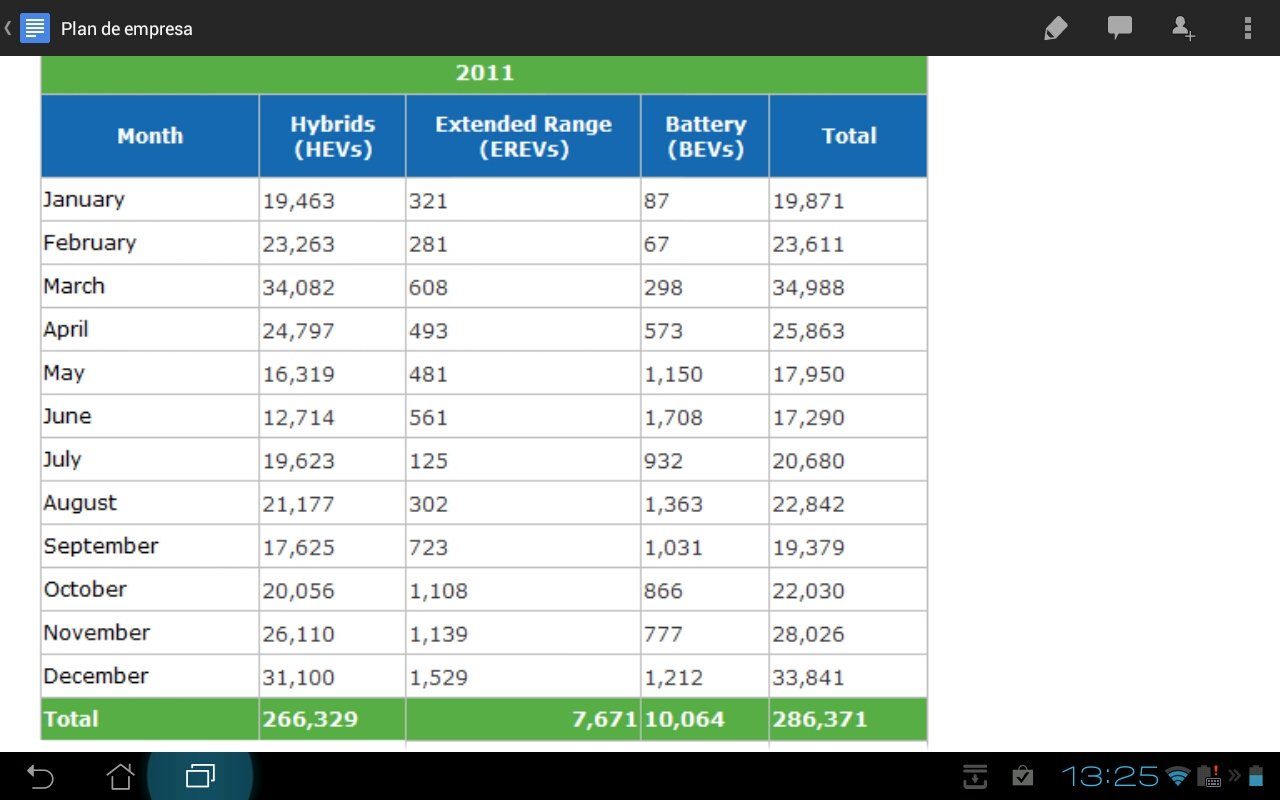
Task: Tap the green 2011 table title row
Action: pyautogui.click(x=484, y=73)
